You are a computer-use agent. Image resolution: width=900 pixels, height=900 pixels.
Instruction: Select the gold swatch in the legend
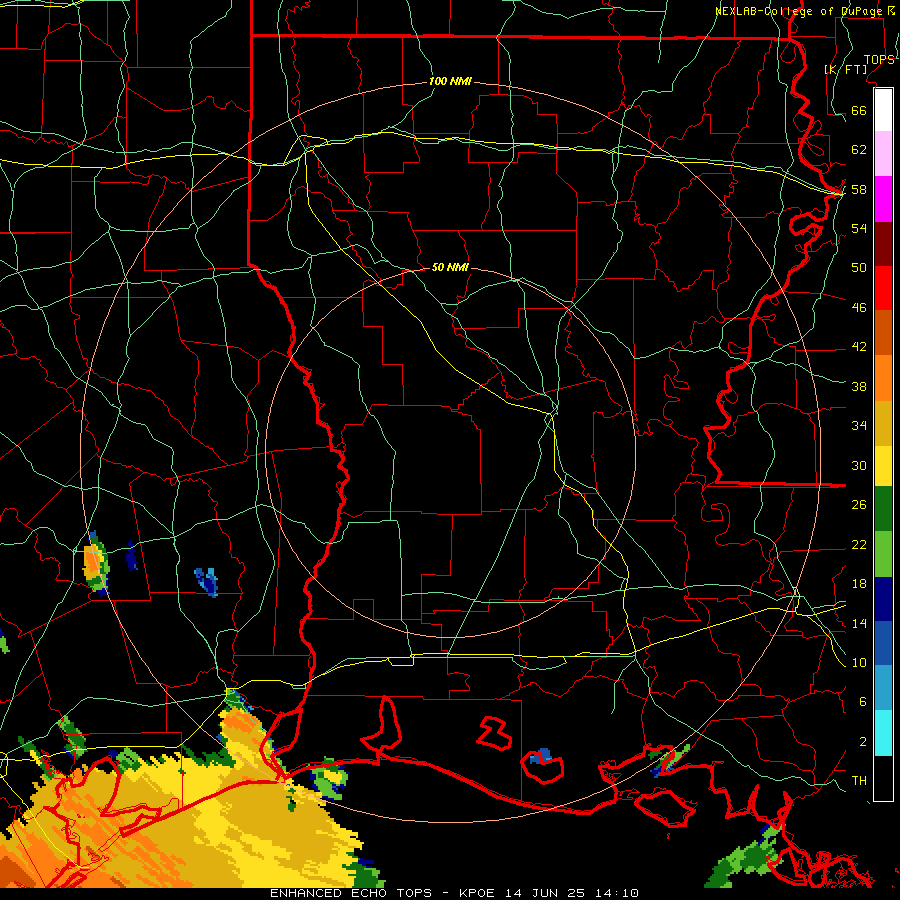click(x=883, y=423)
